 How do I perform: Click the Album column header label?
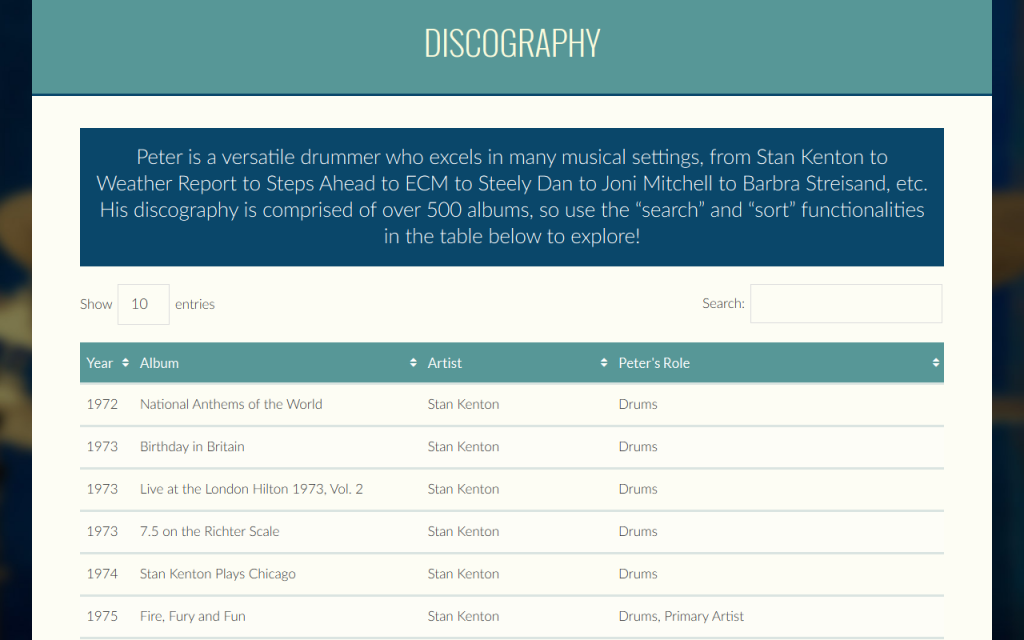159,363
